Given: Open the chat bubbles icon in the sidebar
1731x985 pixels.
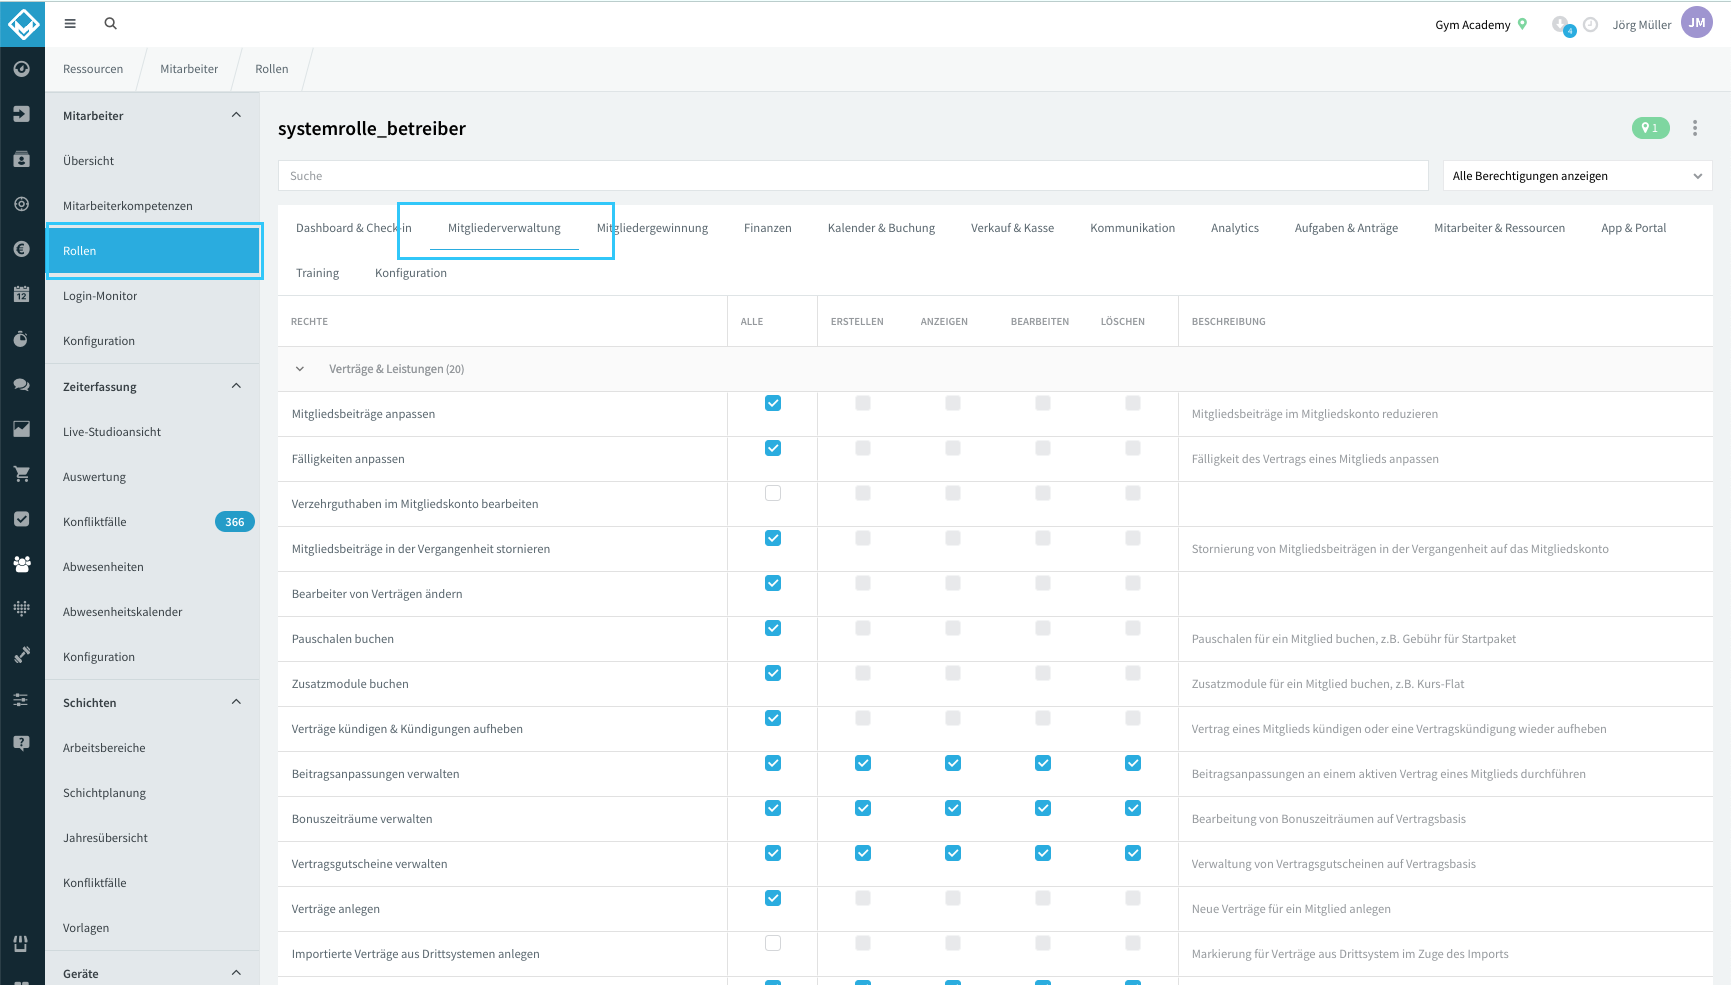Looking at the screenshot, I should point(22,384).
